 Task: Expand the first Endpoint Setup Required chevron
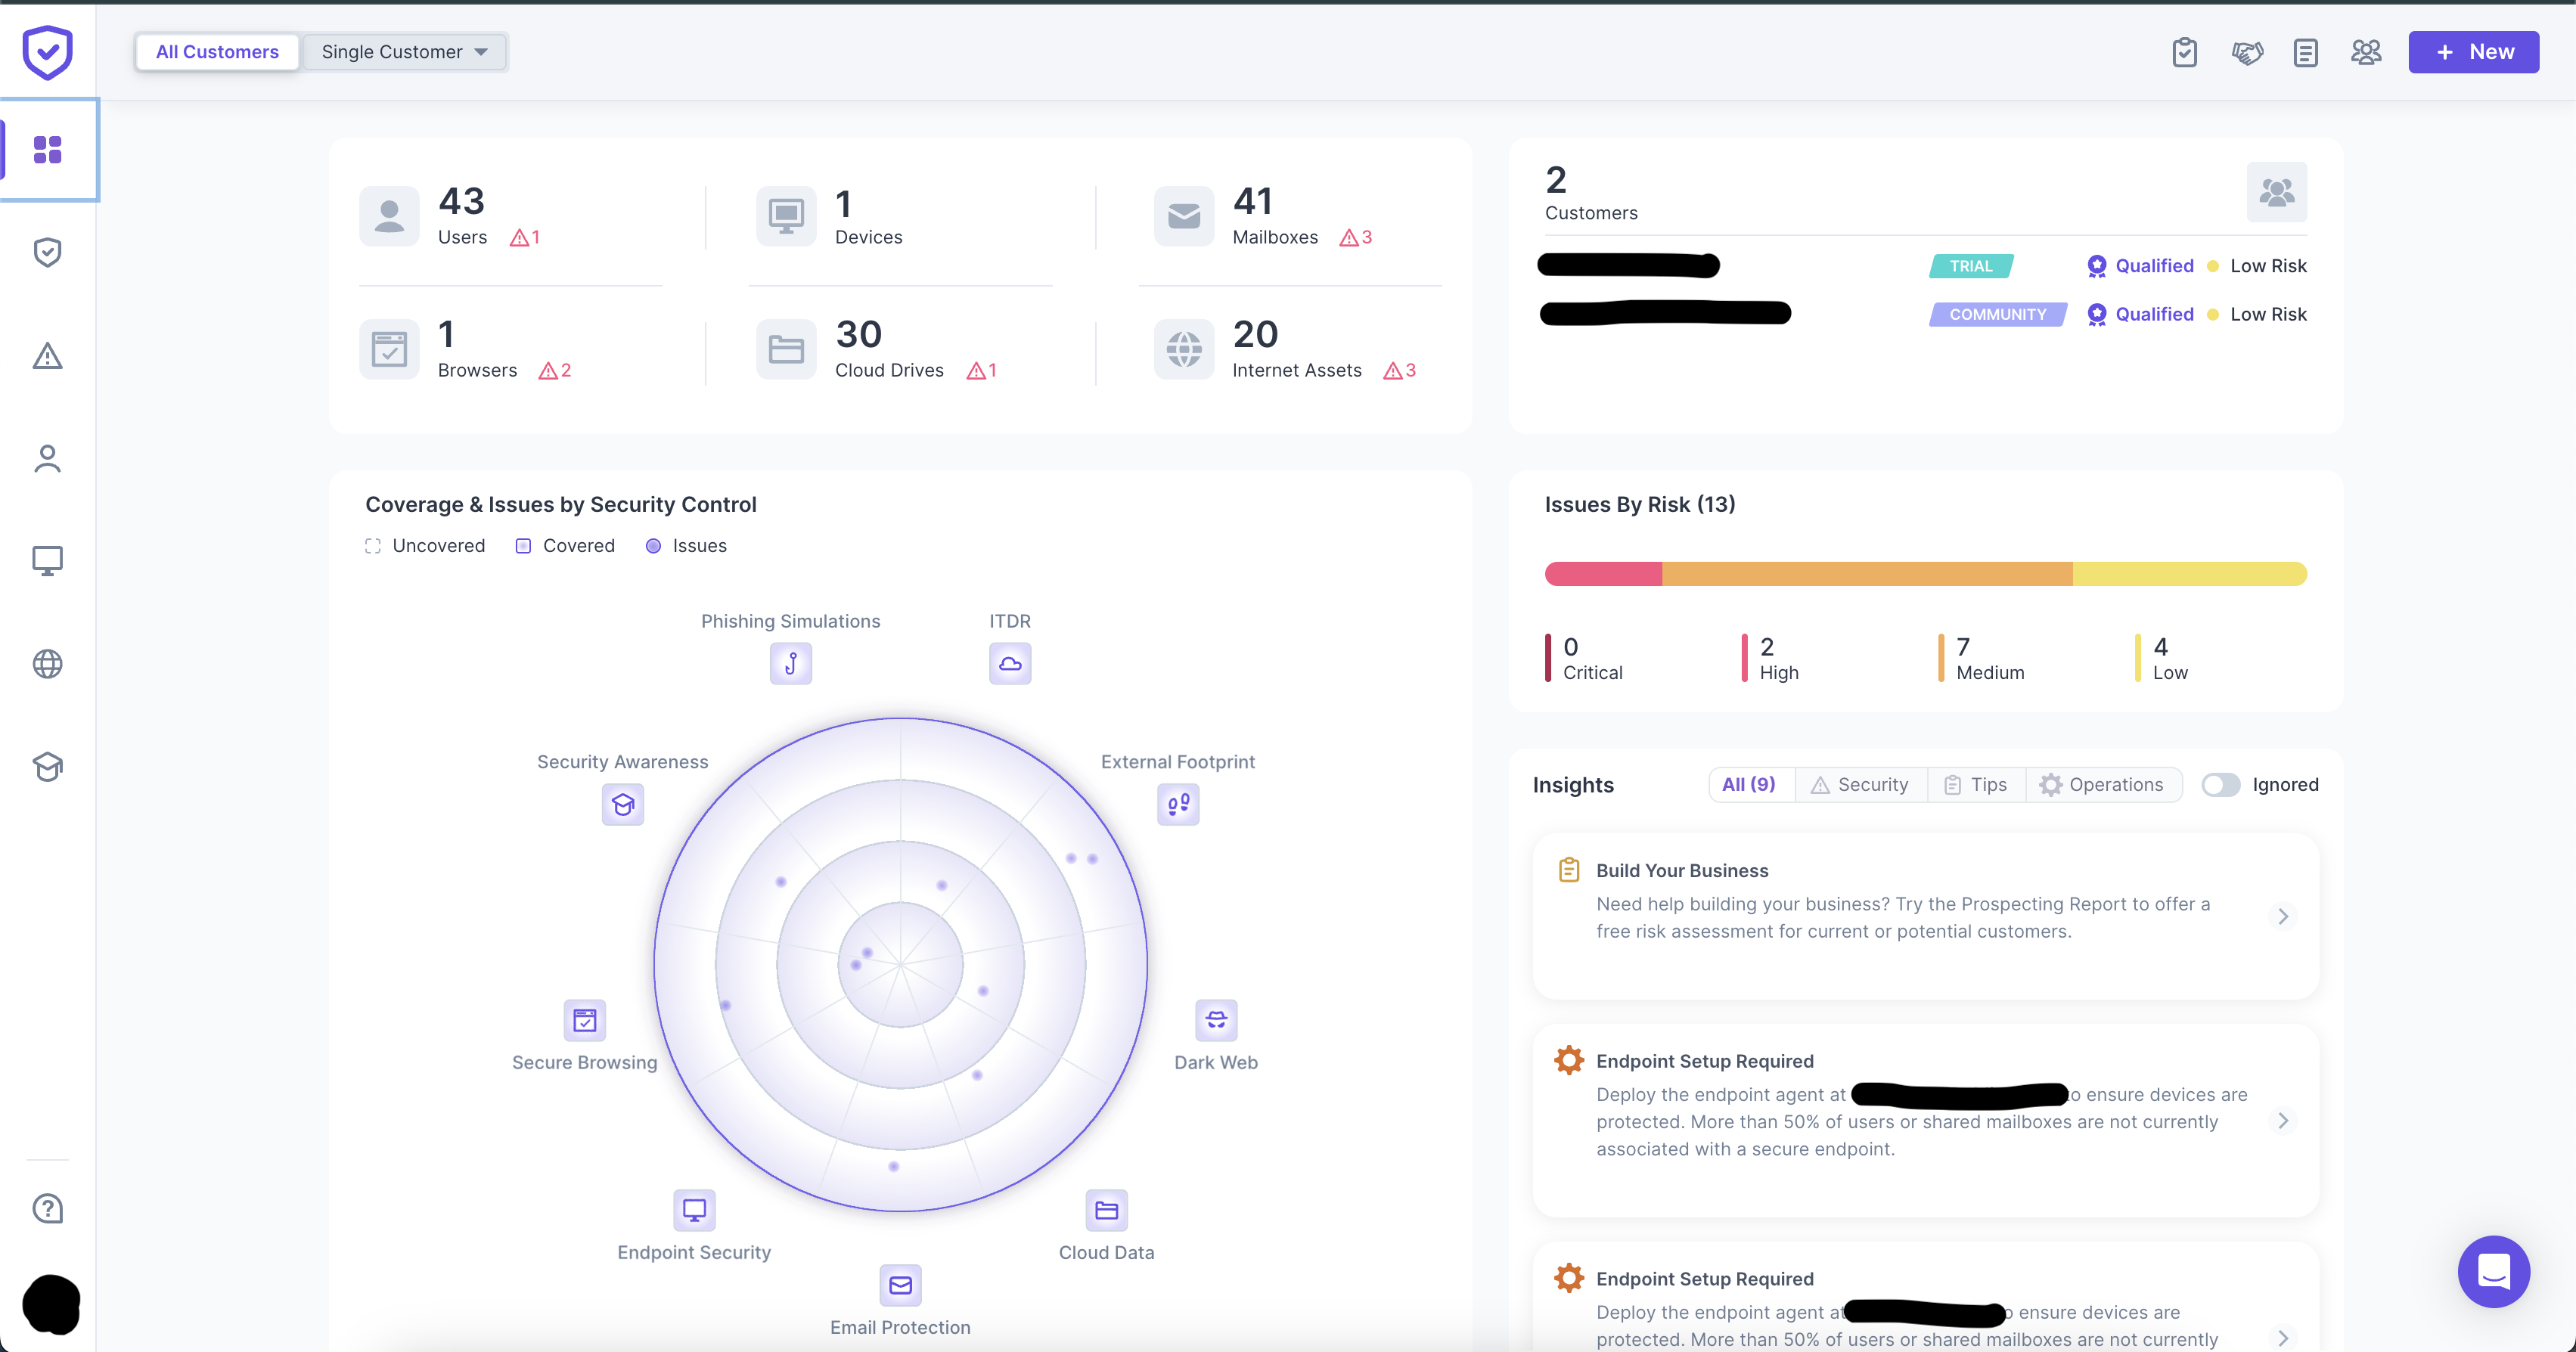2282,1121
